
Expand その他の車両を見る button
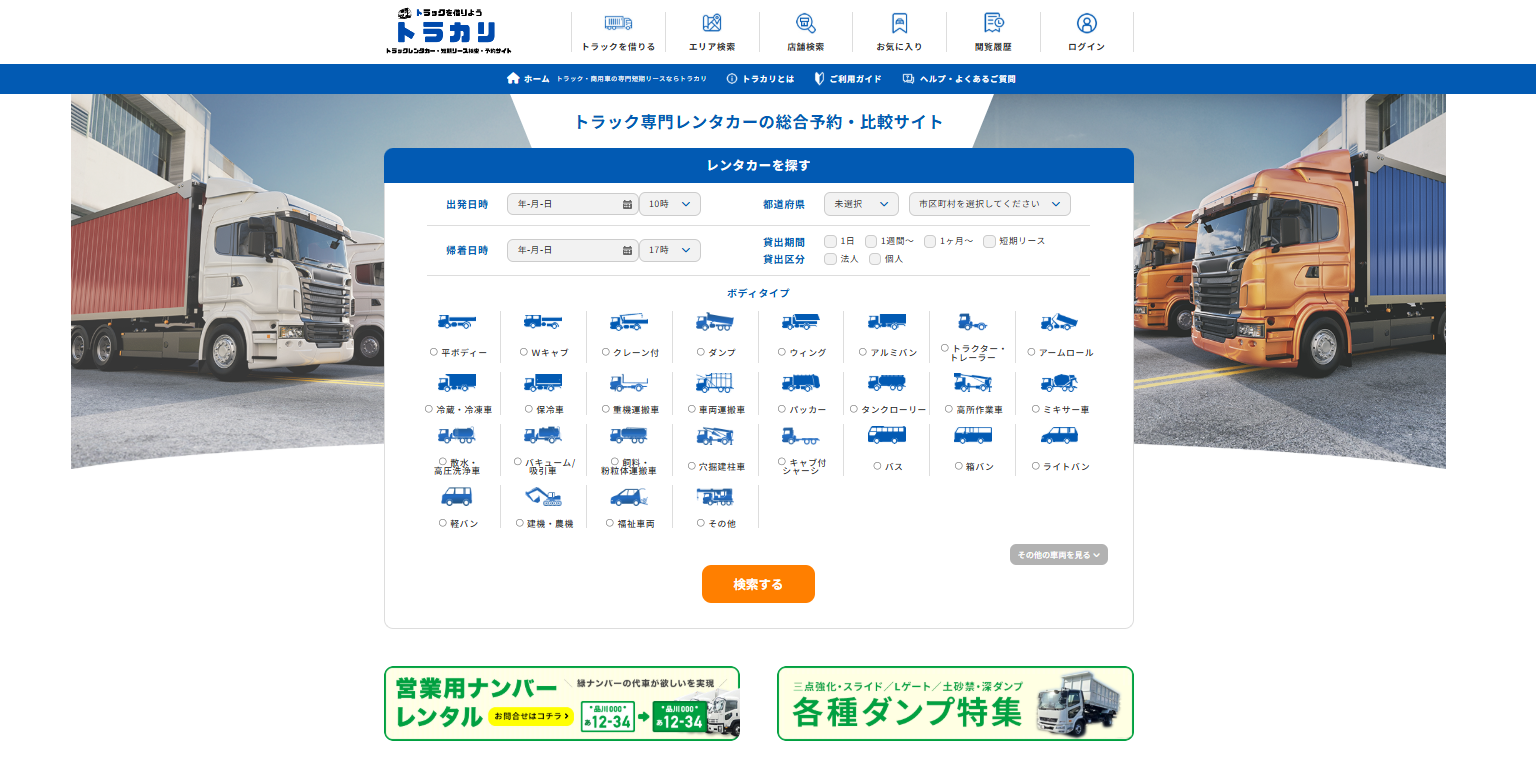[1058, 555]
